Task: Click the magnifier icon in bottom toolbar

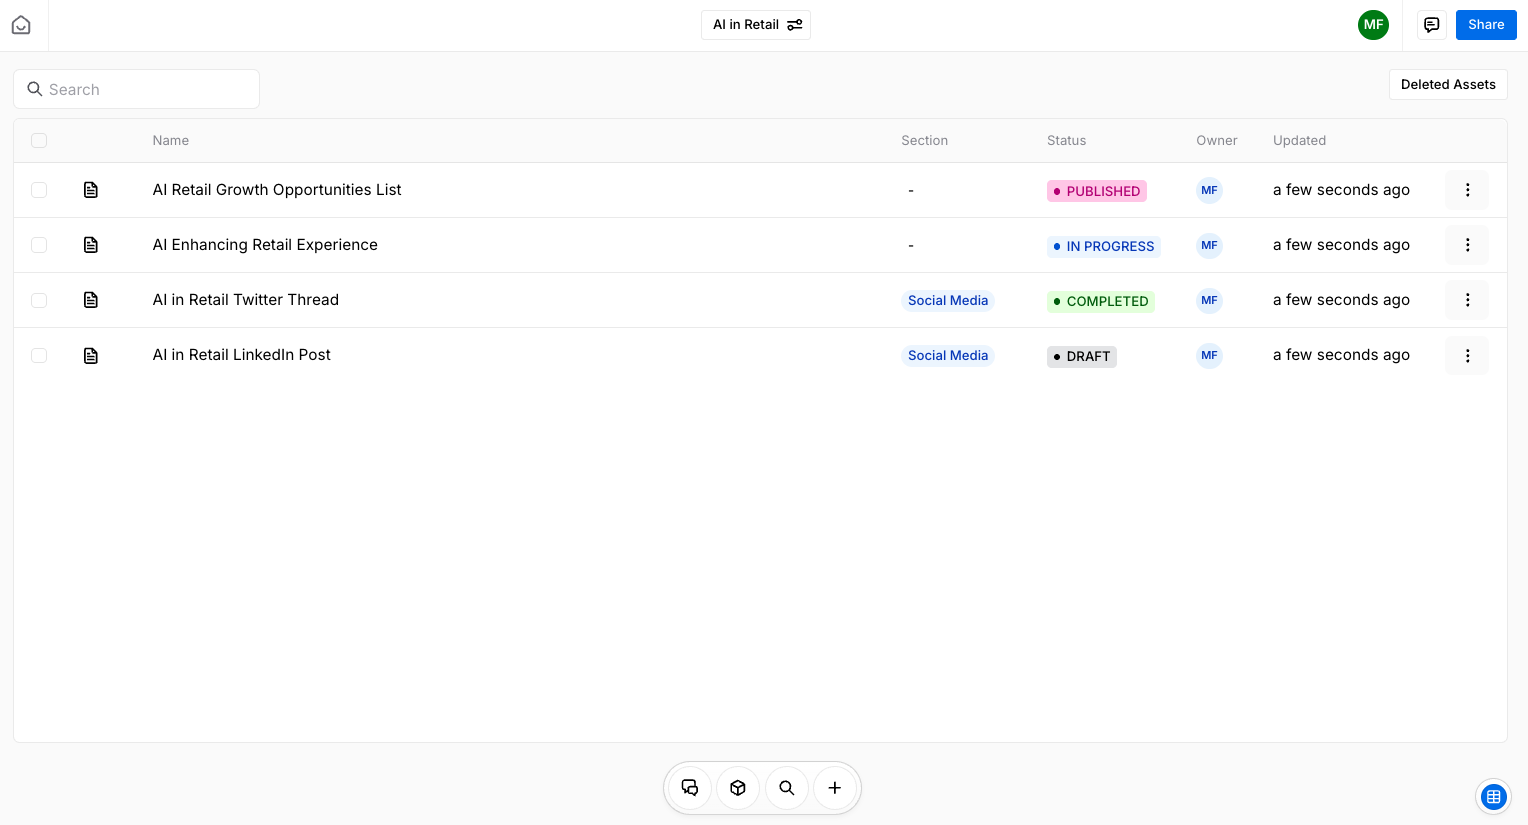Action: (787, 788)
